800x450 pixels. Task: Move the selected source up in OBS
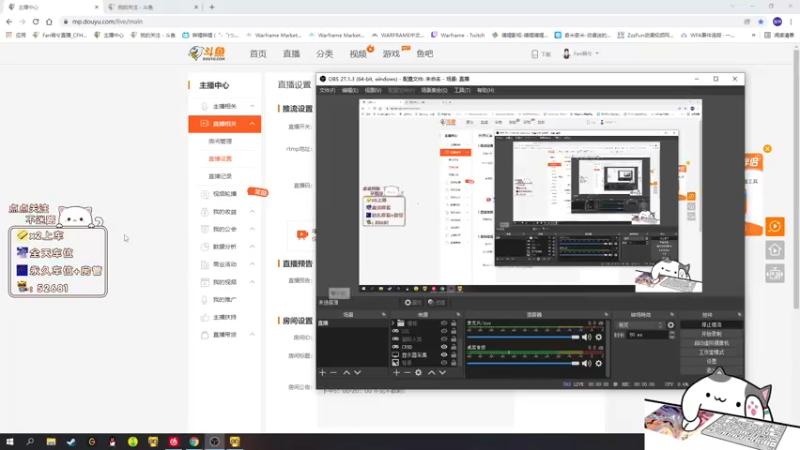pyautogui.click(x=432, y=372)
